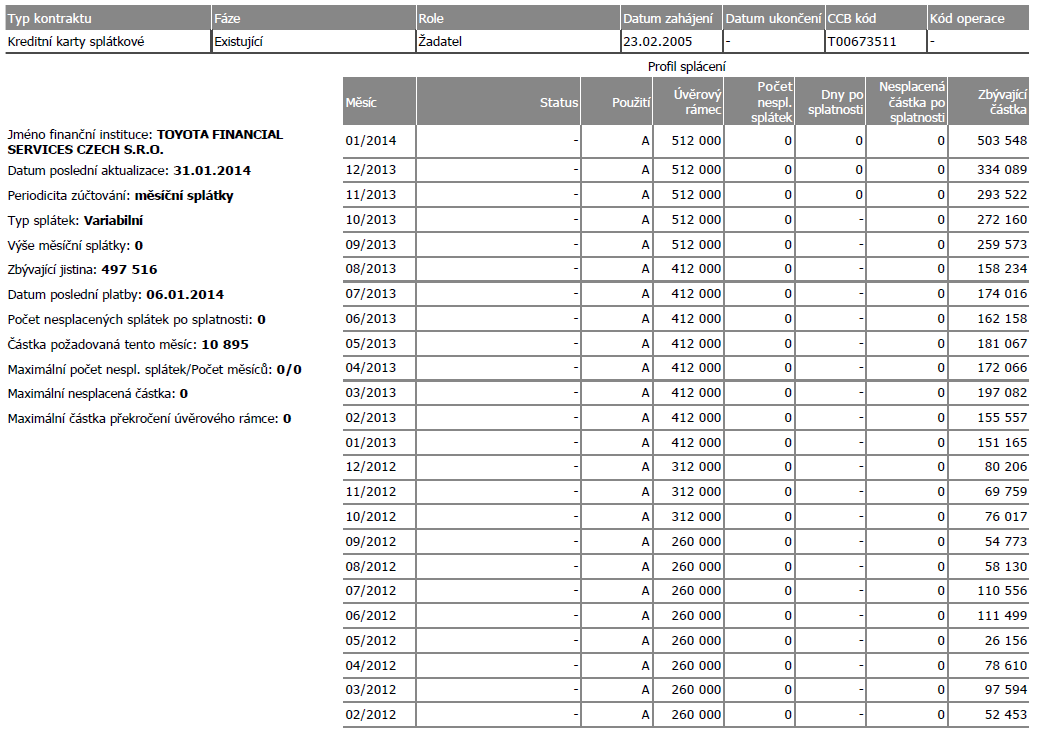
Task: Select the month cell 04/2013
Action: click(379, 368)
